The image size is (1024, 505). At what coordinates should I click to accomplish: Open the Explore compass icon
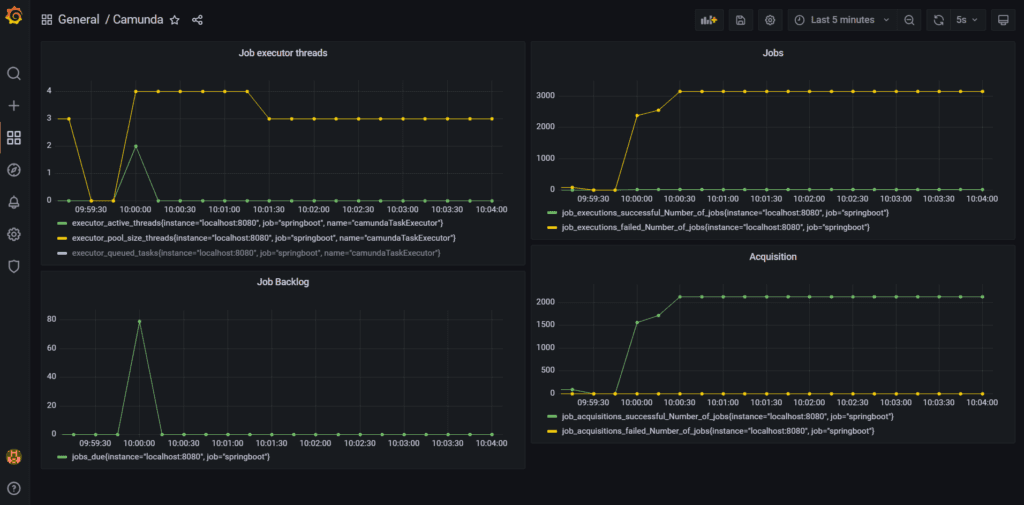coord(14,170)
